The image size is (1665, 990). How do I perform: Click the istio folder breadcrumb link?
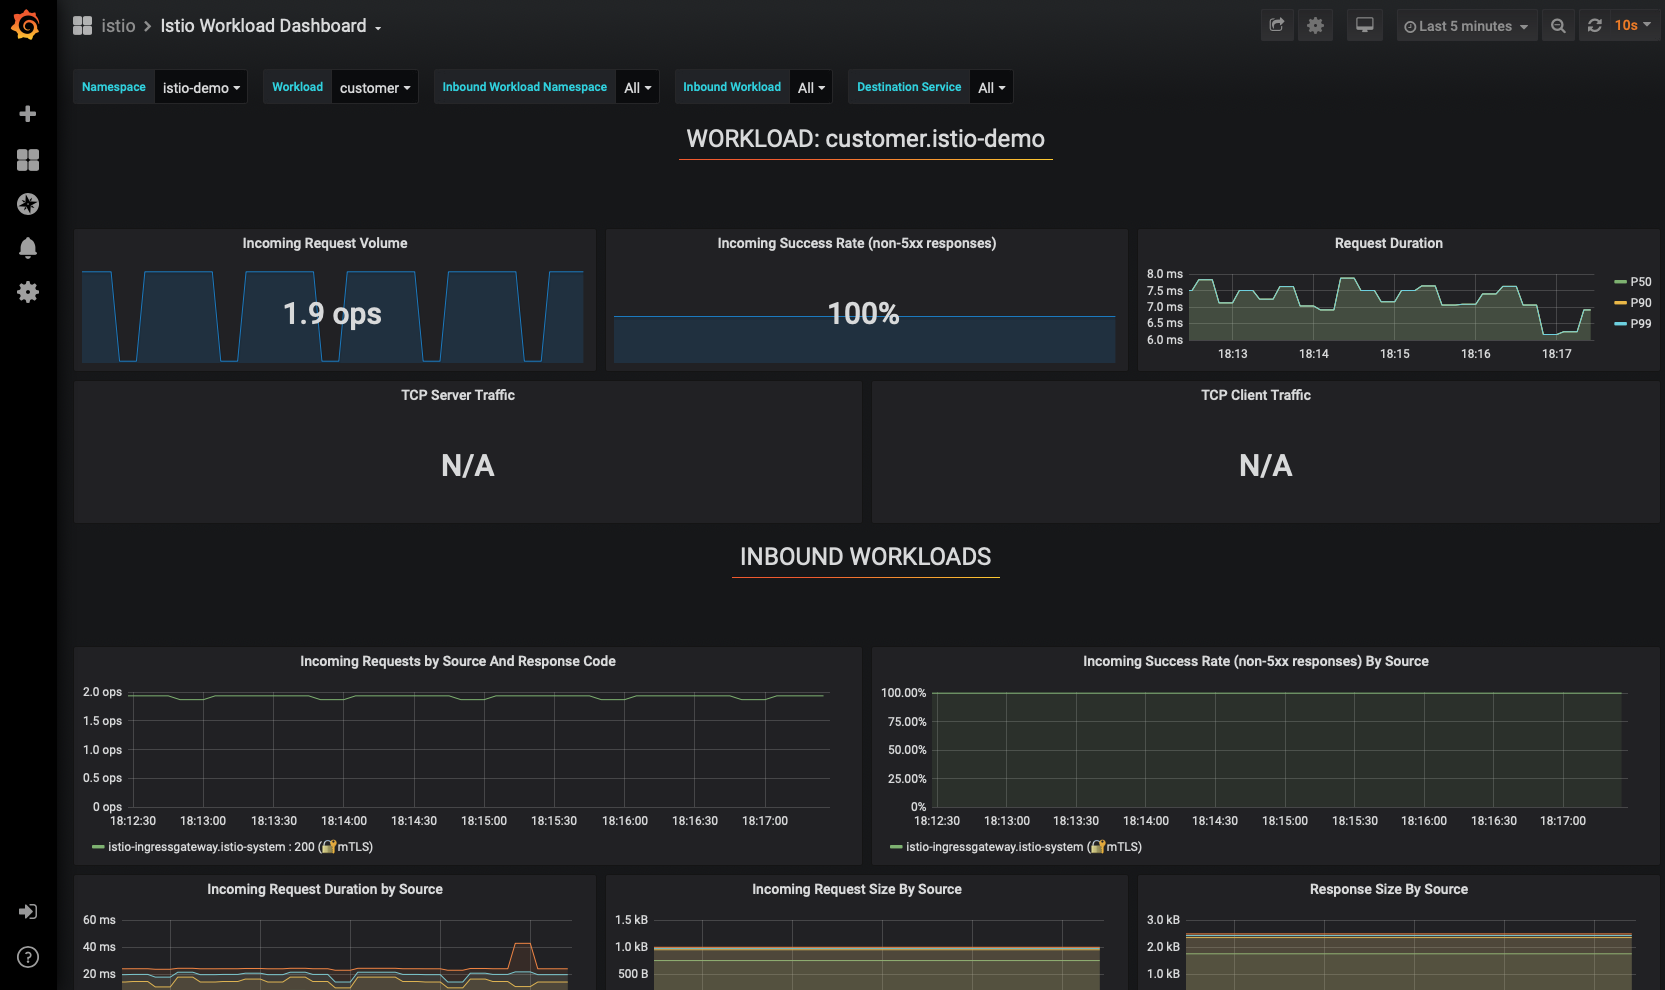tap(118, 26)
